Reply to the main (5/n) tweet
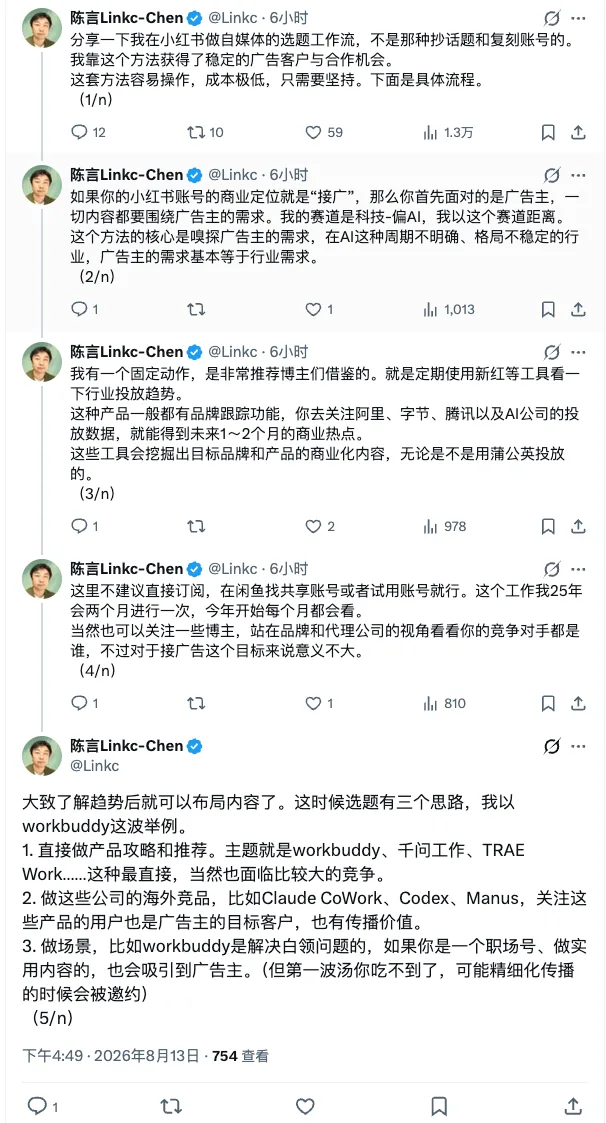This screenshot has width=606, height=1123. click(42, 1106)
